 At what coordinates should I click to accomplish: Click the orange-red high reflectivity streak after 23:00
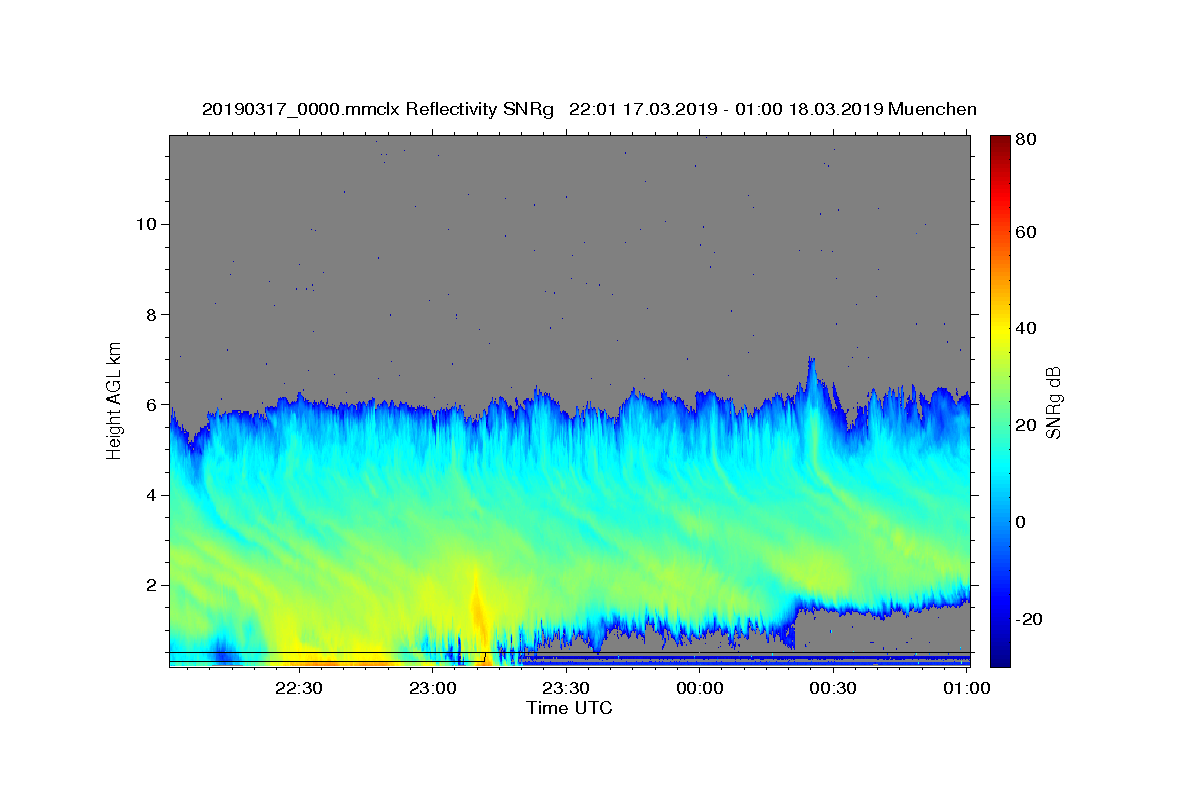[479, 612]
